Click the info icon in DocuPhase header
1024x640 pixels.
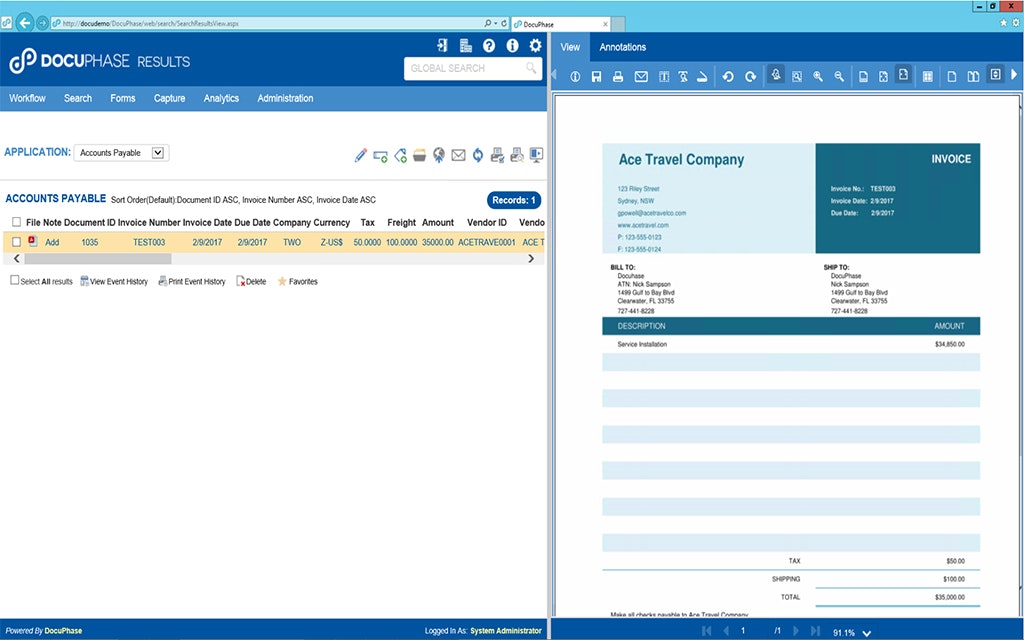click(x=512, y=45)
